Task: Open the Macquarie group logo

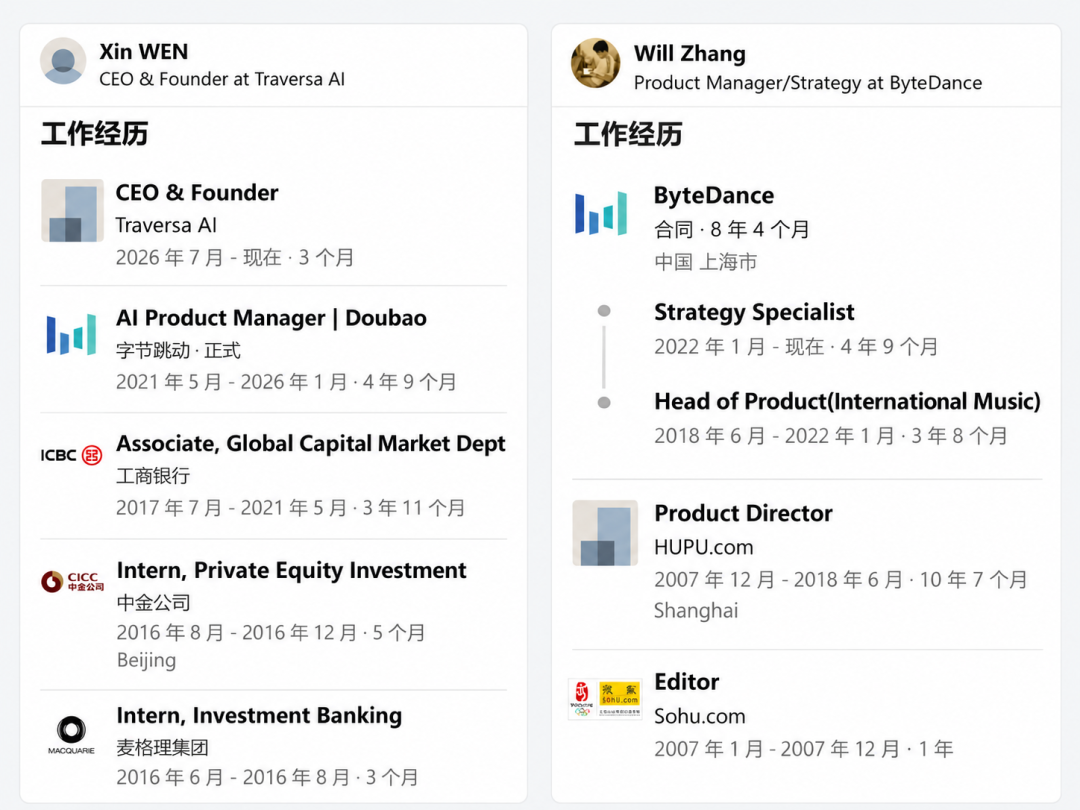Action: pyautogui.click(x=72, y=736)
